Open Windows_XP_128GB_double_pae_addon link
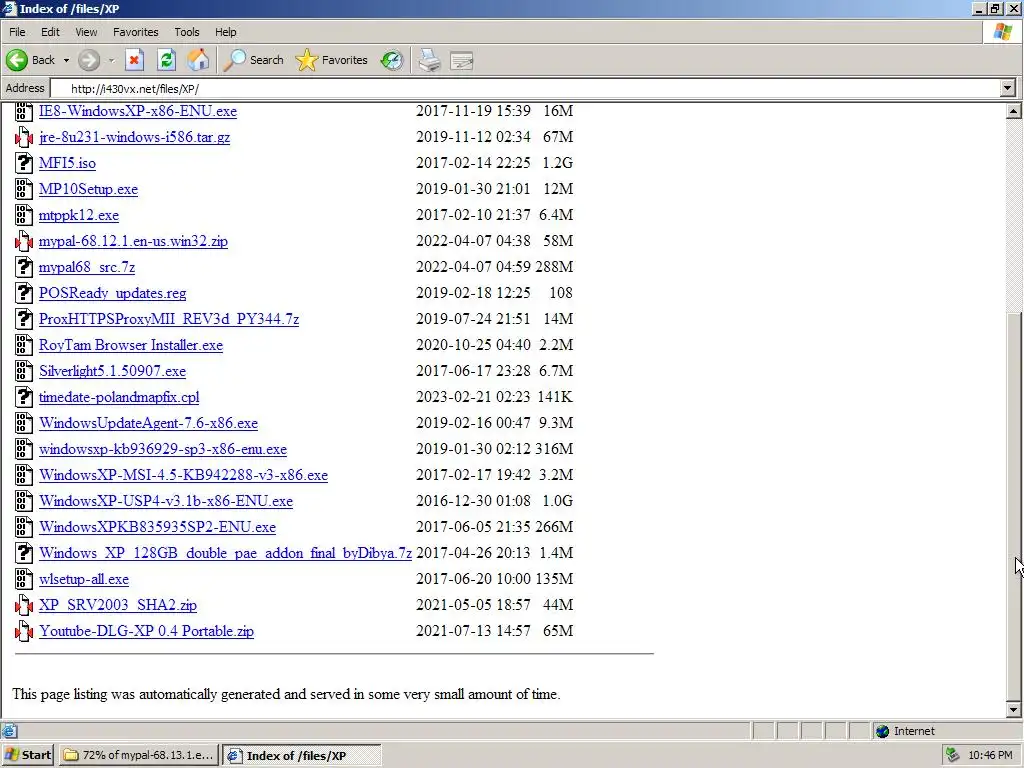Screen dimensions: 1024x768 pos(225,553)
